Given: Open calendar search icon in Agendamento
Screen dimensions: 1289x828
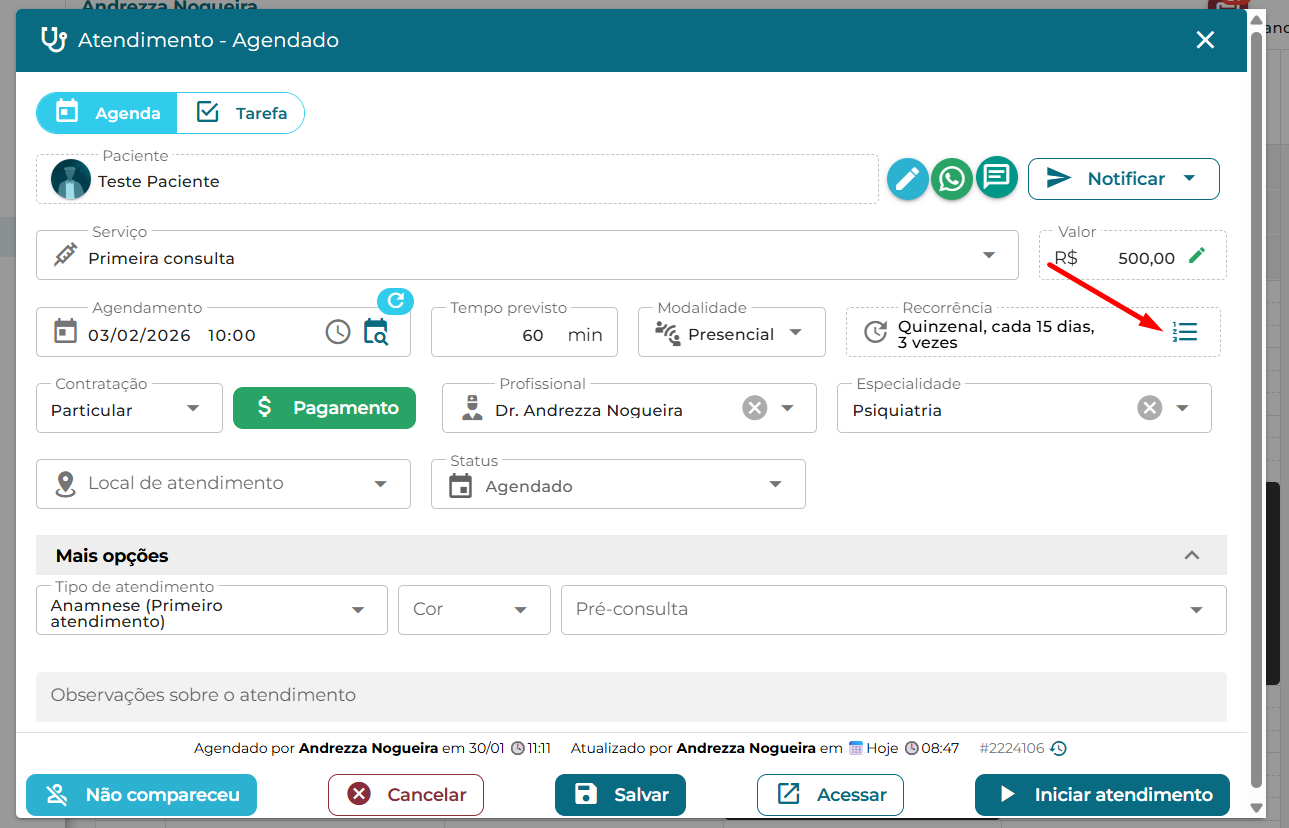Looking at the screenshot, I should click(376, 332).
